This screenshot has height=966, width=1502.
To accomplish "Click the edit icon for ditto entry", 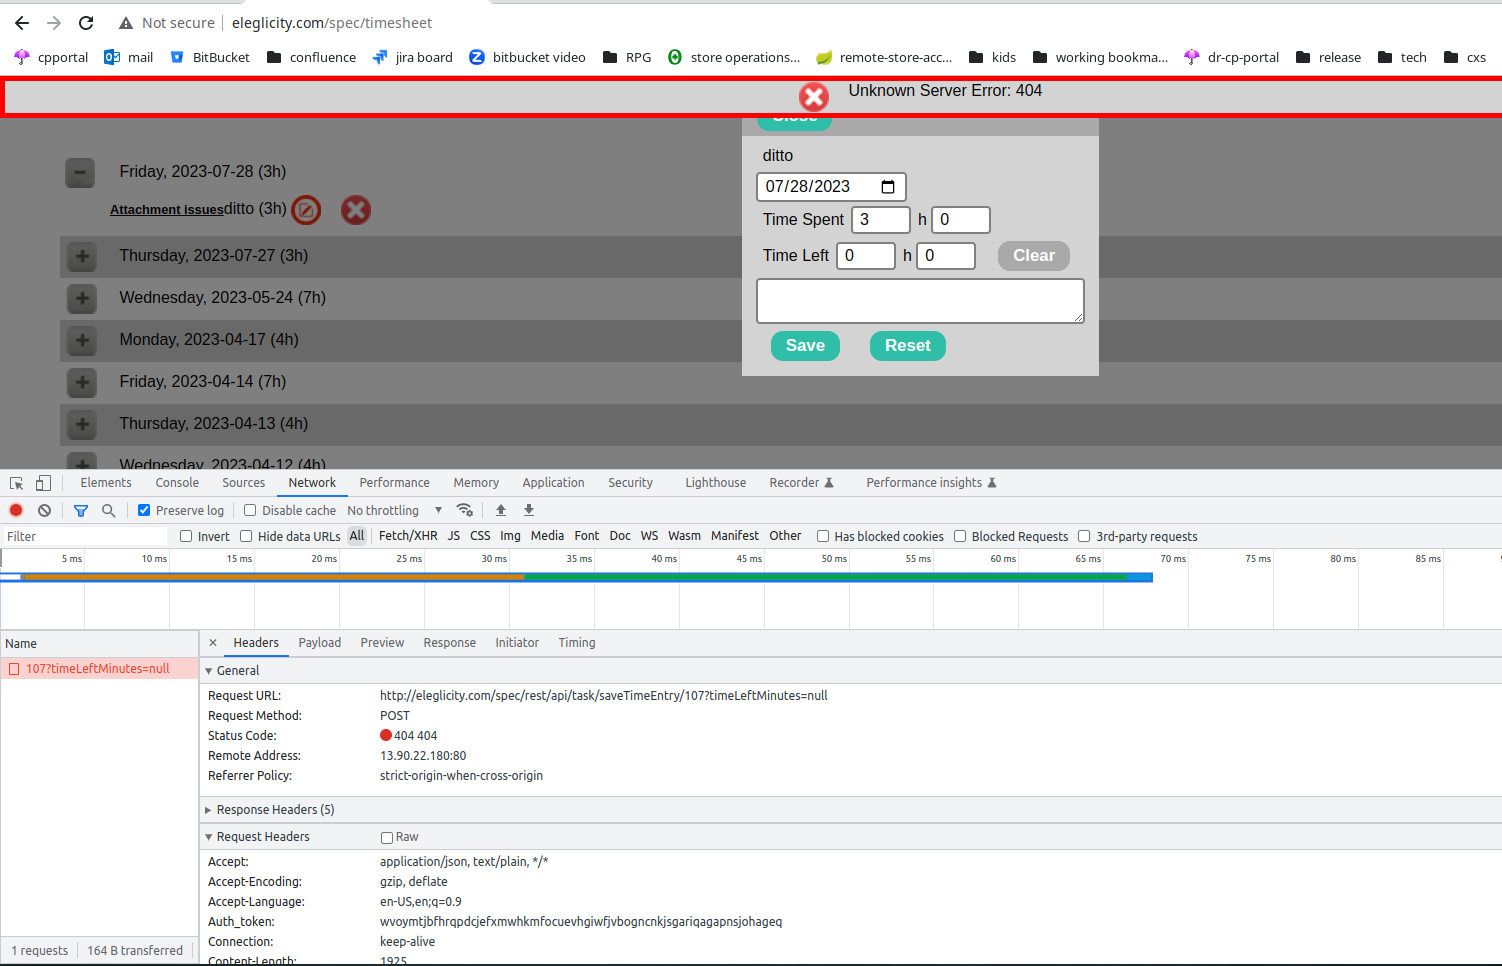I will 306,210.
